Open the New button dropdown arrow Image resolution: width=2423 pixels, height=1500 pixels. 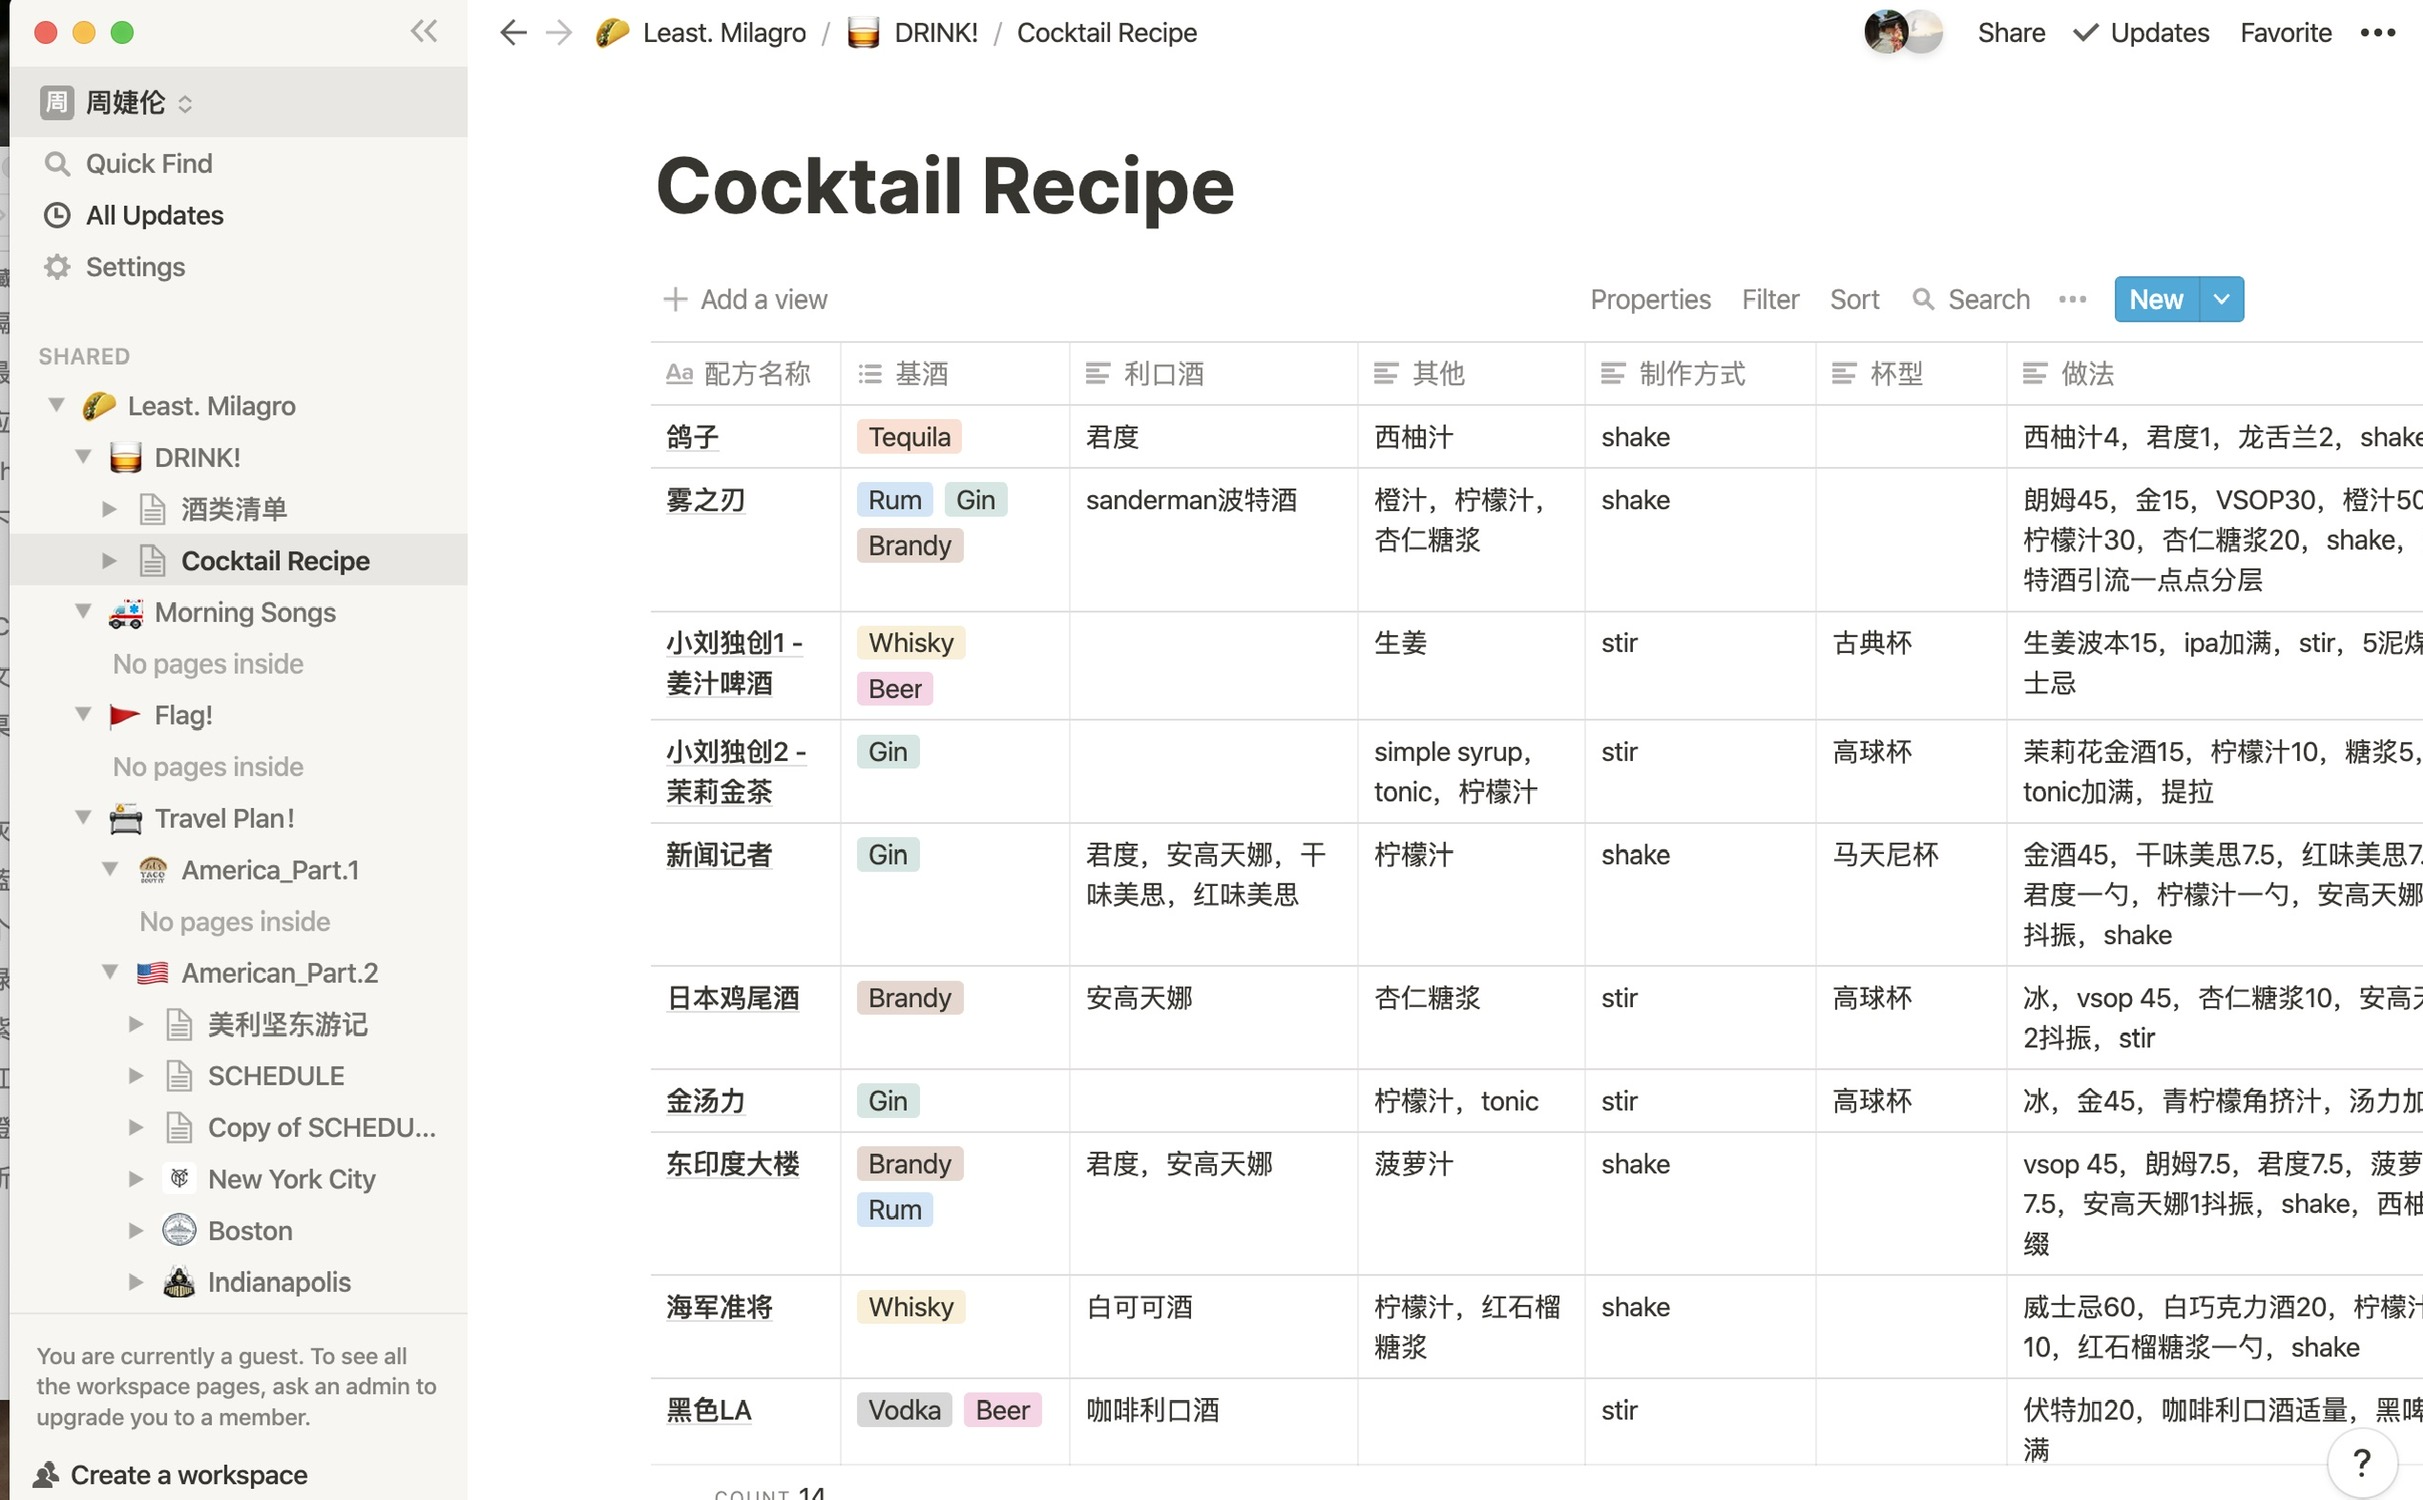click(2221, 299)
